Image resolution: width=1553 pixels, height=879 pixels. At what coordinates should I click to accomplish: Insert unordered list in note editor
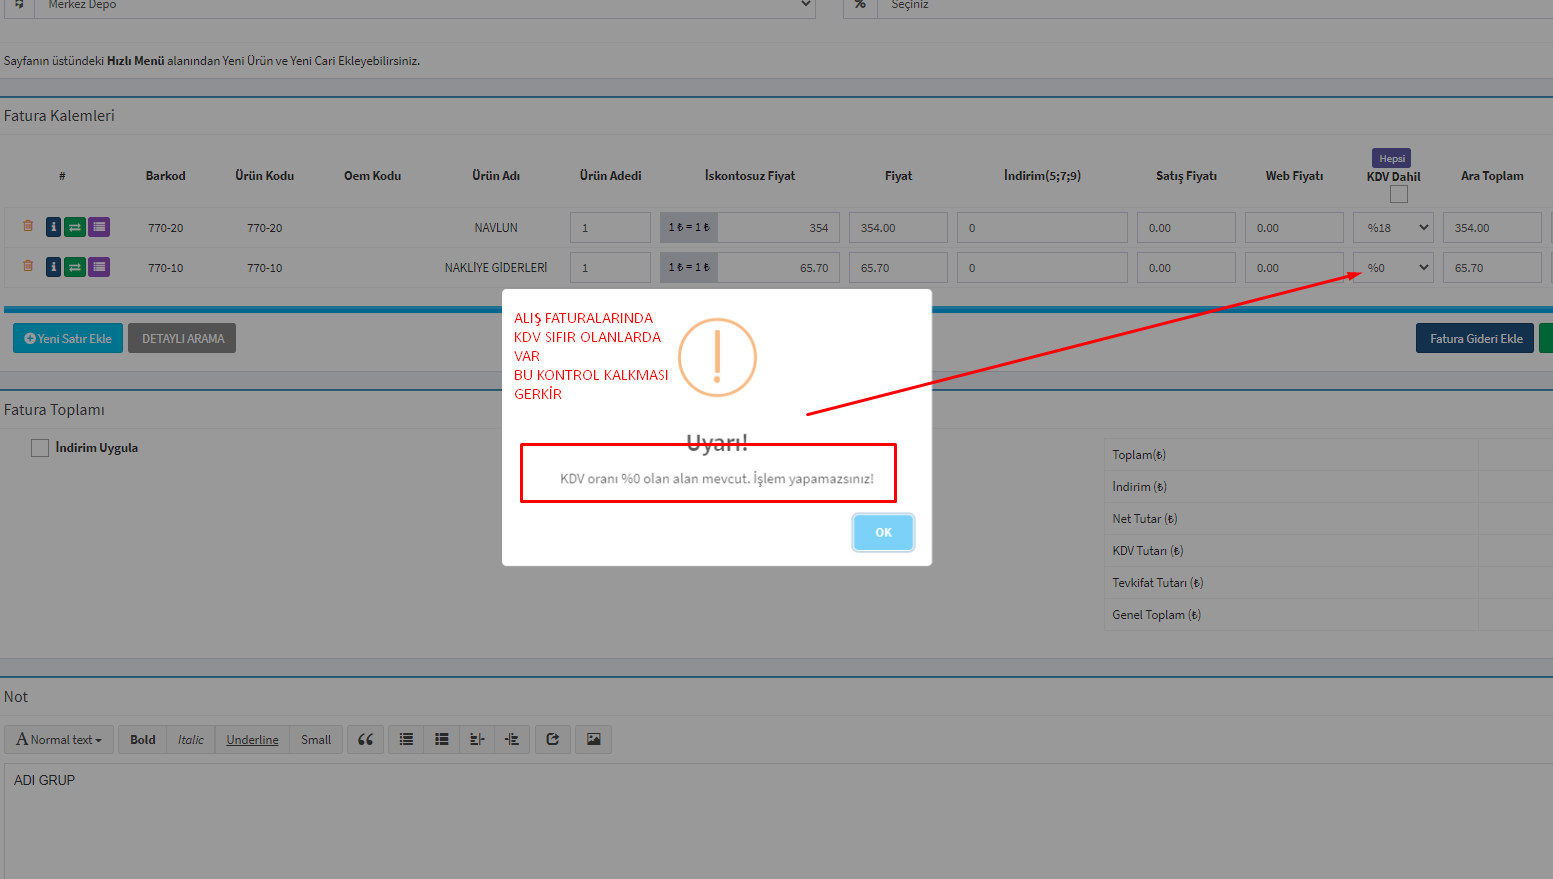coord(406,740)
